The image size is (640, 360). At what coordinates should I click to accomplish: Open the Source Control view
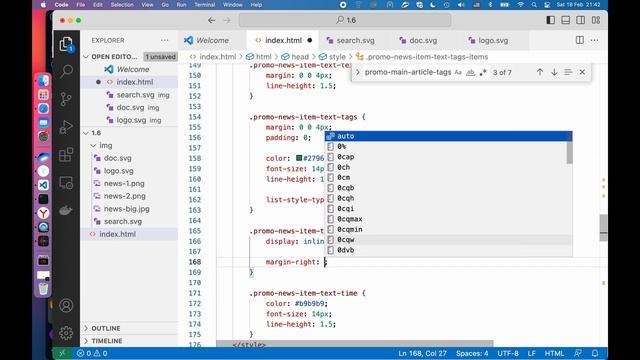(66, 99)
